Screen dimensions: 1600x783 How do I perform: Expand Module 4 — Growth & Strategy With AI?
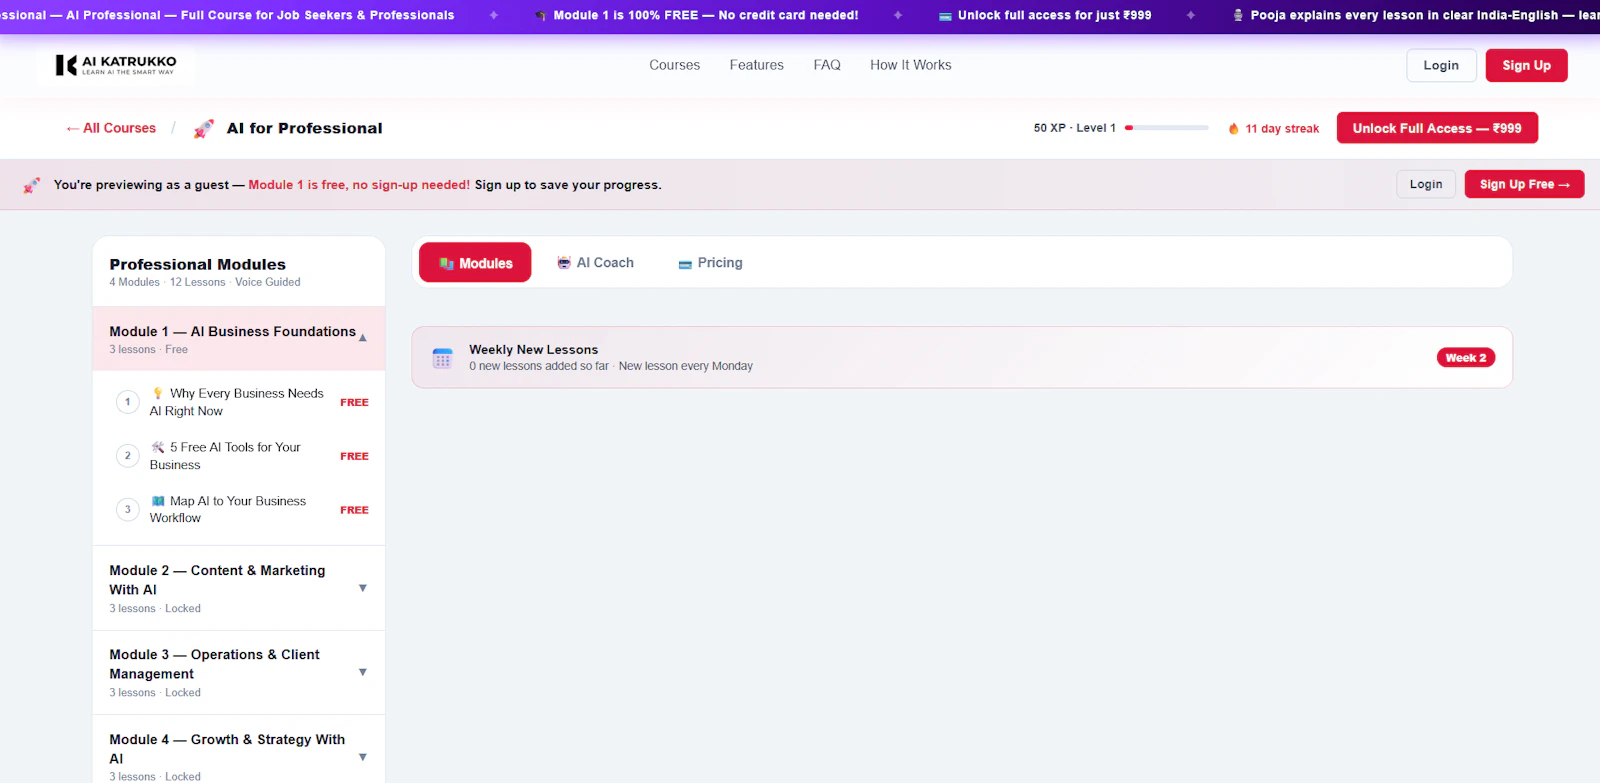coord(363,757)
